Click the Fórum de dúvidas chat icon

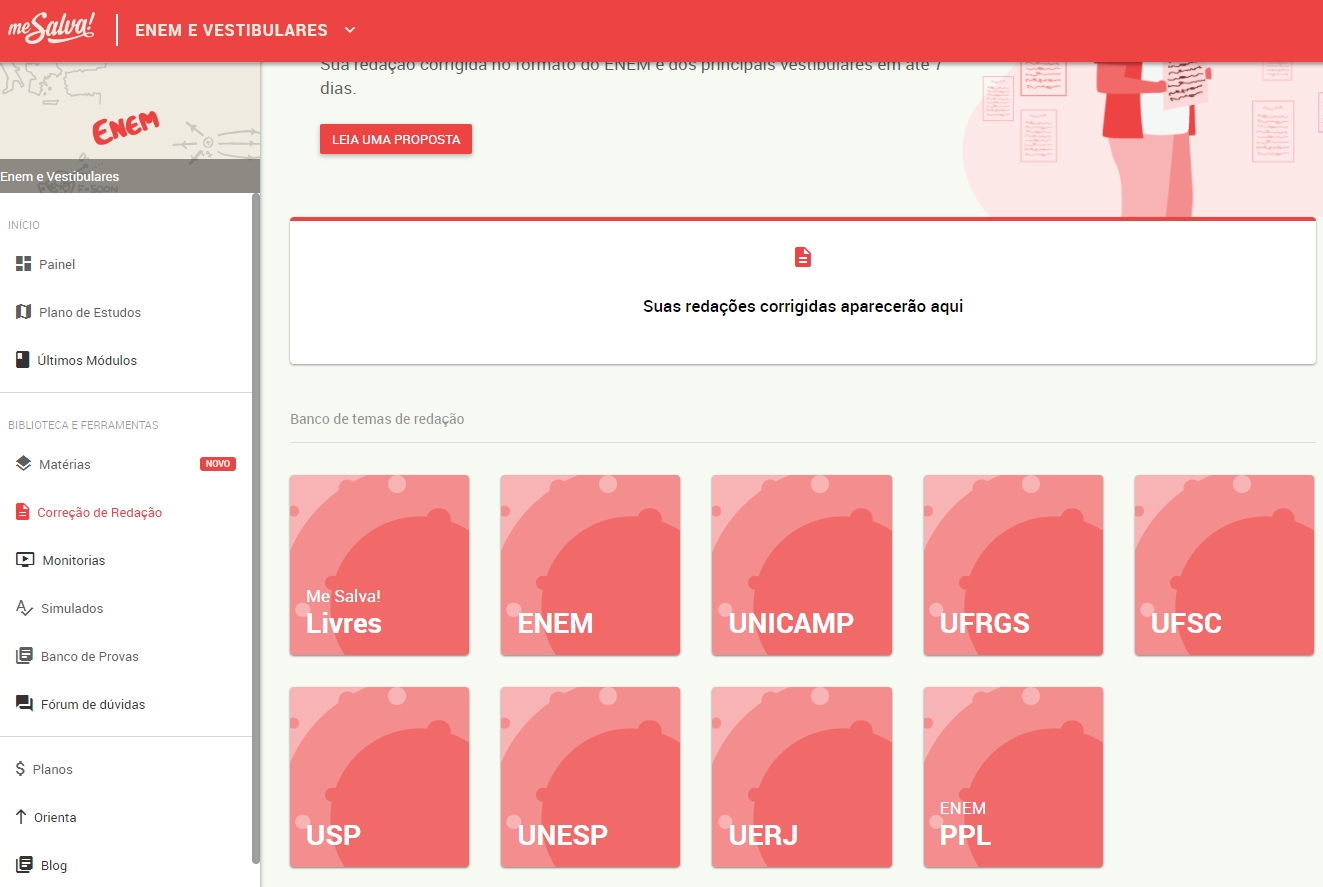(x=25, y=704)
